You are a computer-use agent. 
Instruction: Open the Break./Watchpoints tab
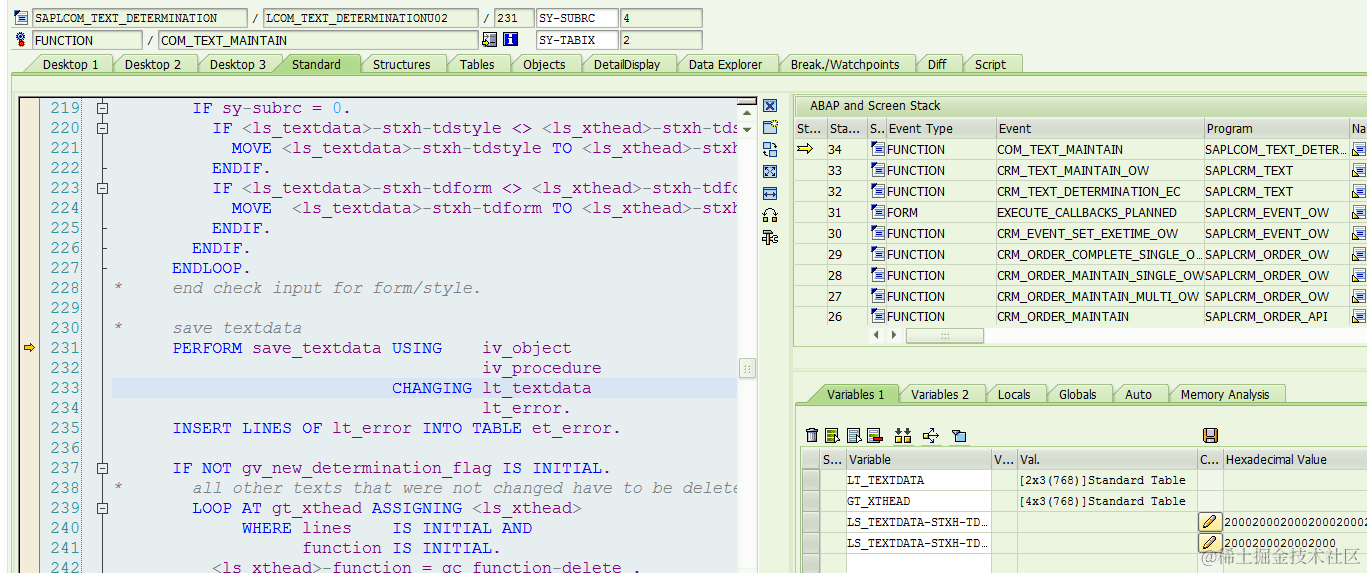(845, 64)
